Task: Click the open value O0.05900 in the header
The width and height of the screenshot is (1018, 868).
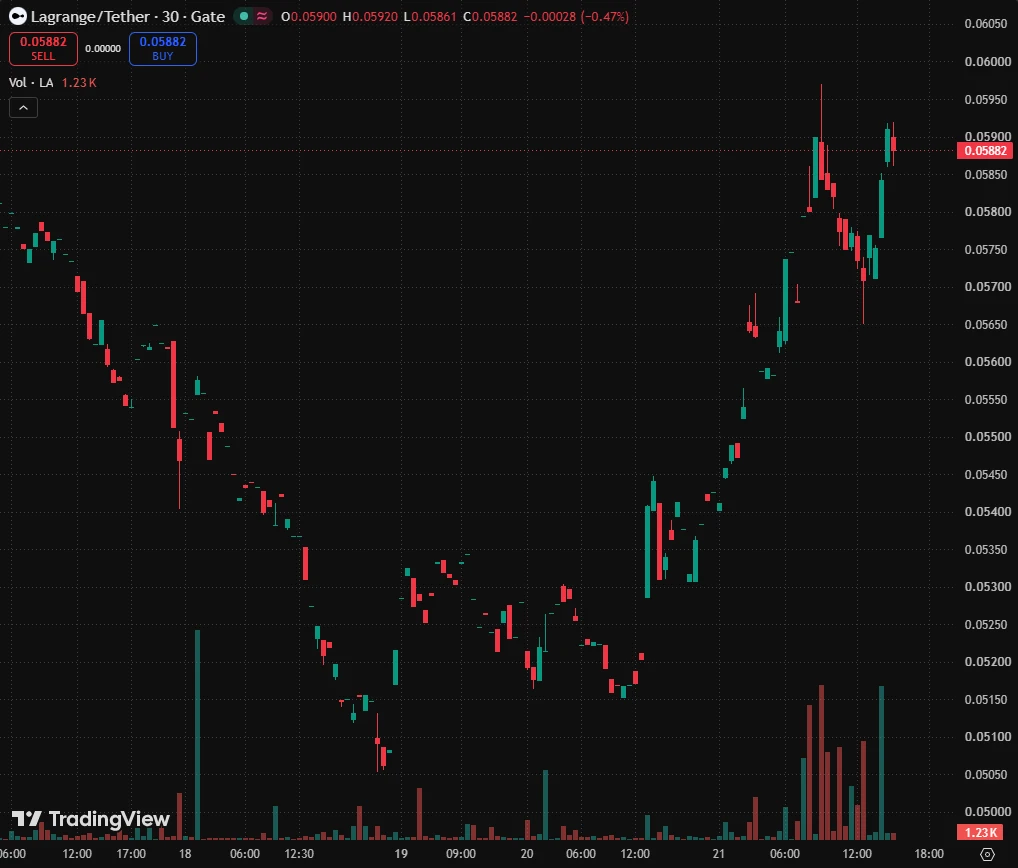Action: point(308,16)
